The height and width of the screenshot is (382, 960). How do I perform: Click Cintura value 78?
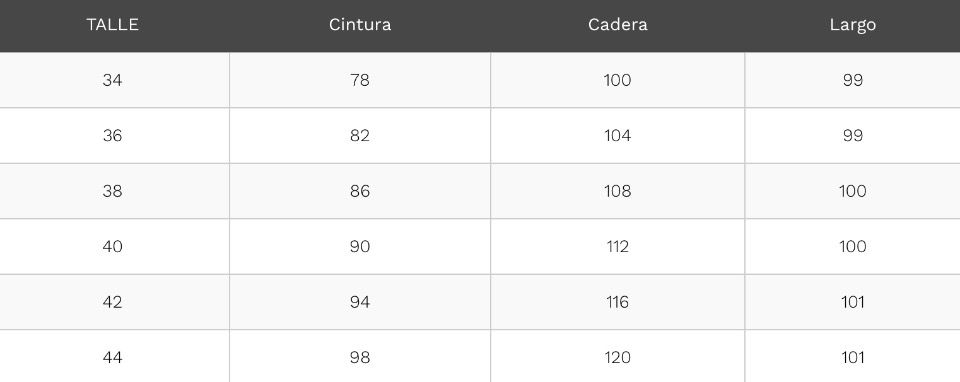tap(360, 80)
